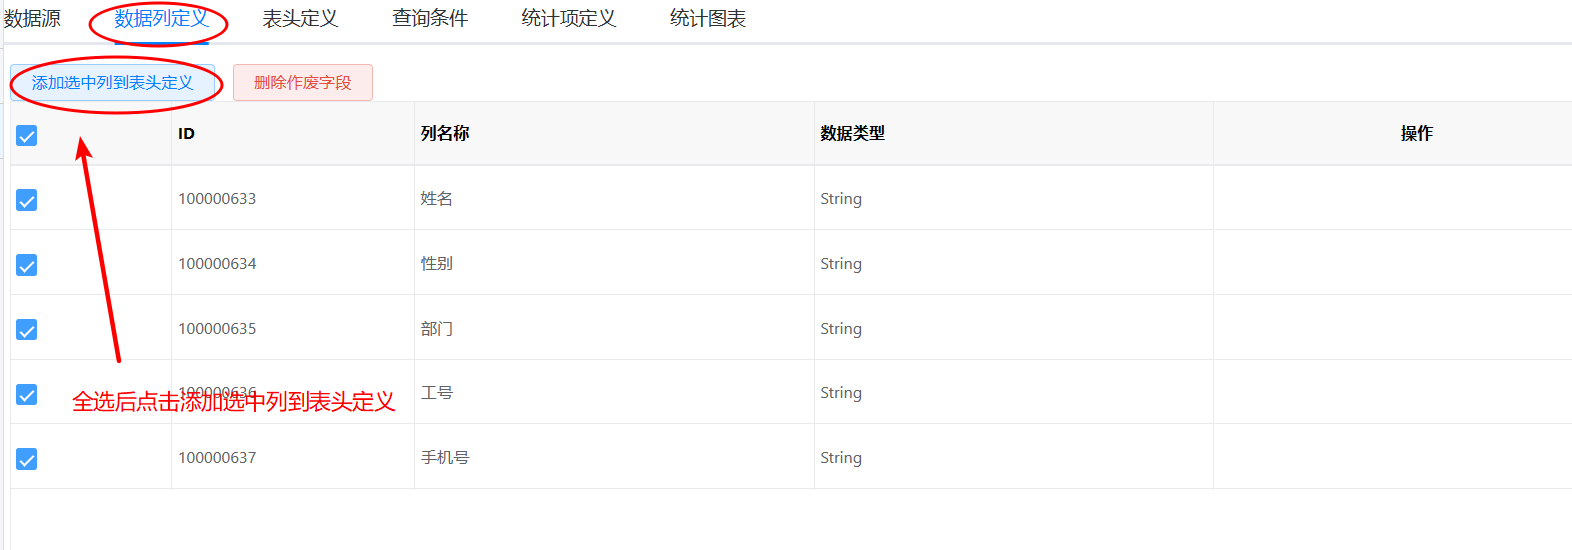
Task: Go to the 查询条件 tab
Action: (x=430, y=19)
